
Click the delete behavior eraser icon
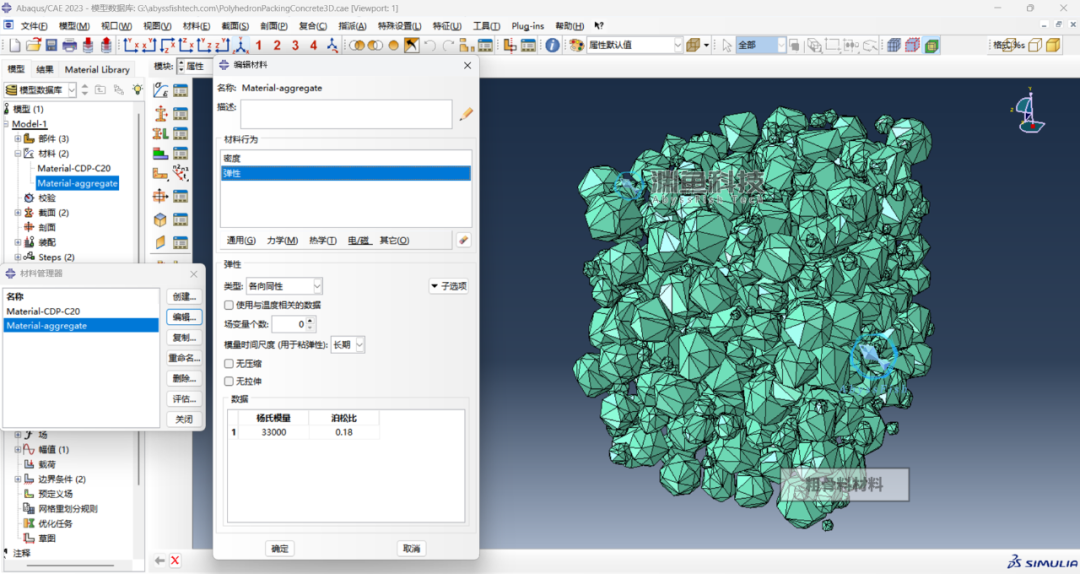pos(464,240)
